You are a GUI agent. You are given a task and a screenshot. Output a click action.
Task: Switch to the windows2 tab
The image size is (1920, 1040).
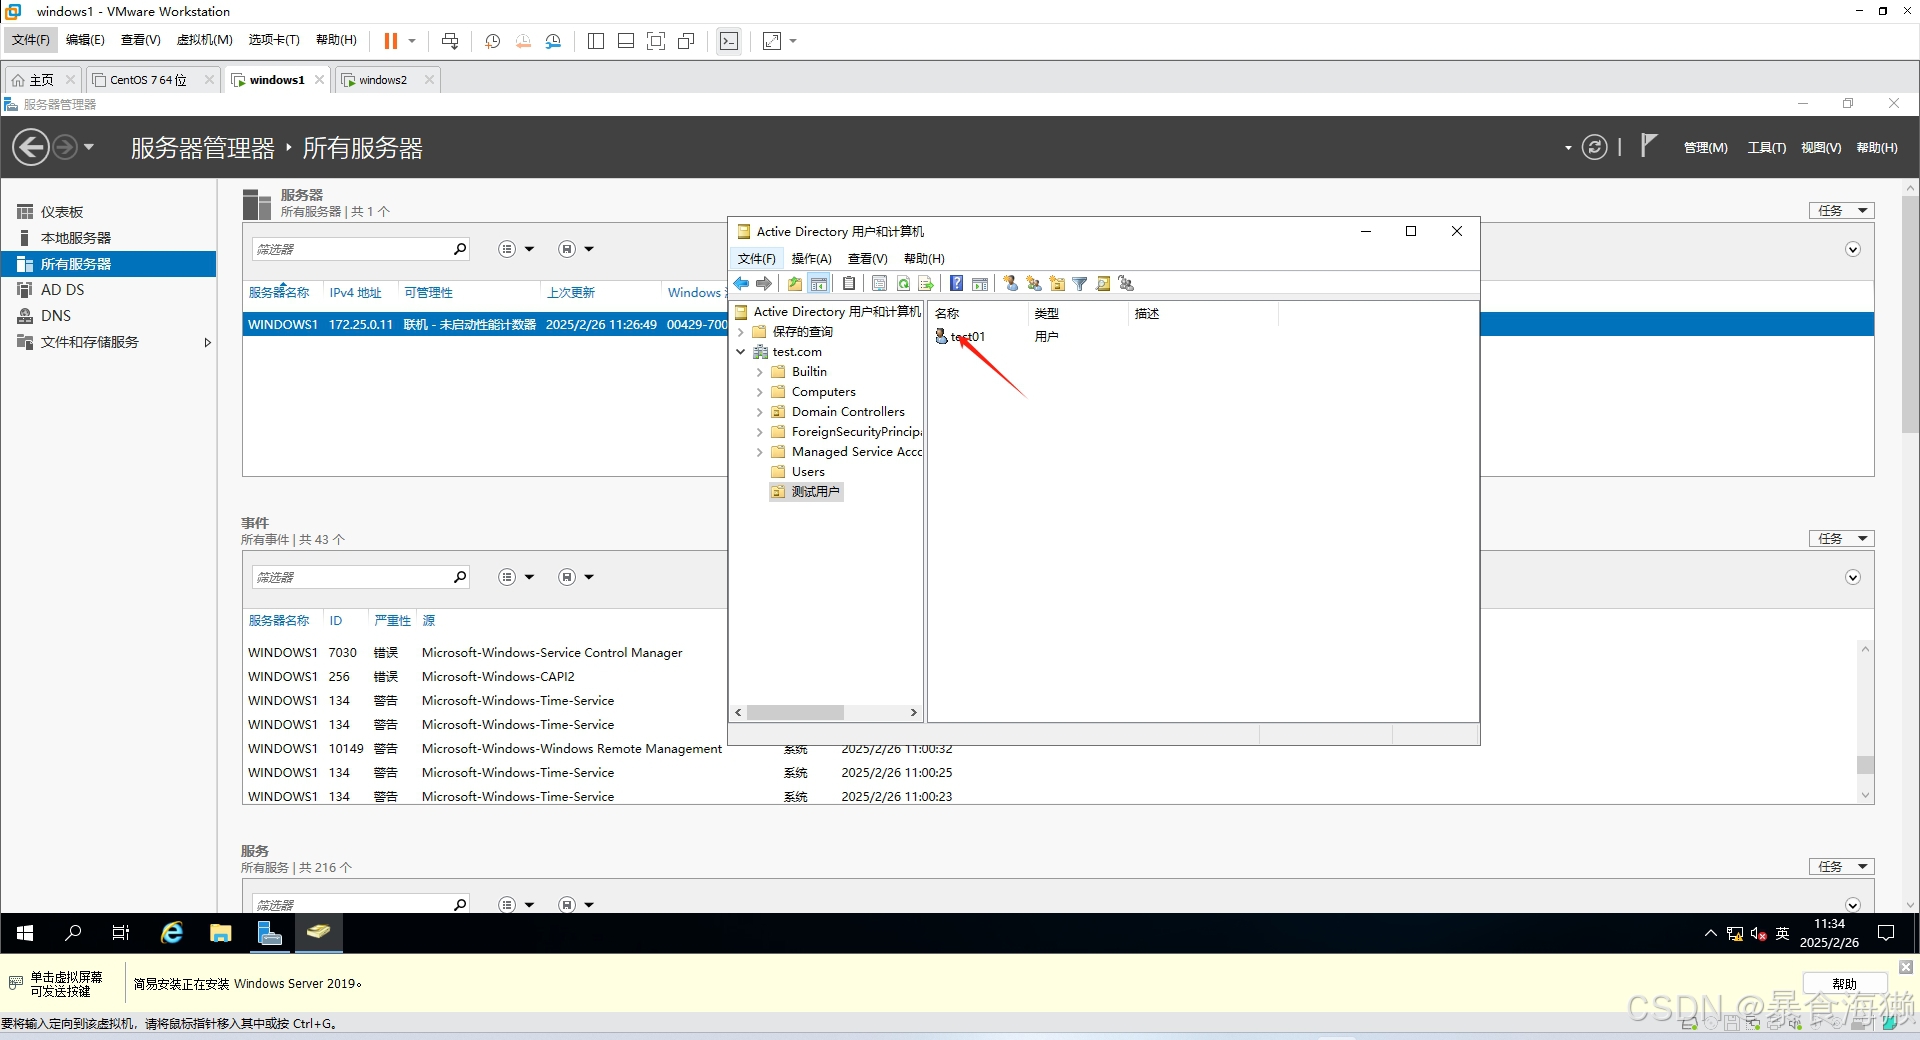tap(383, 80)
